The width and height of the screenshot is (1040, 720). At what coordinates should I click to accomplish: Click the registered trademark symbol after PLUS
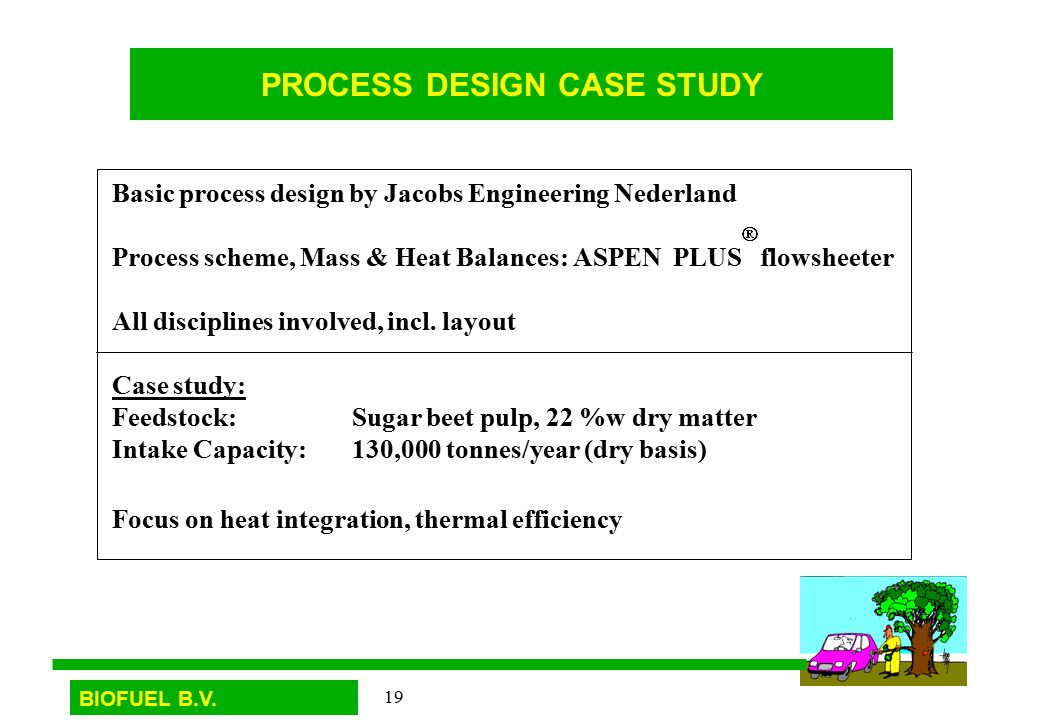749,234
